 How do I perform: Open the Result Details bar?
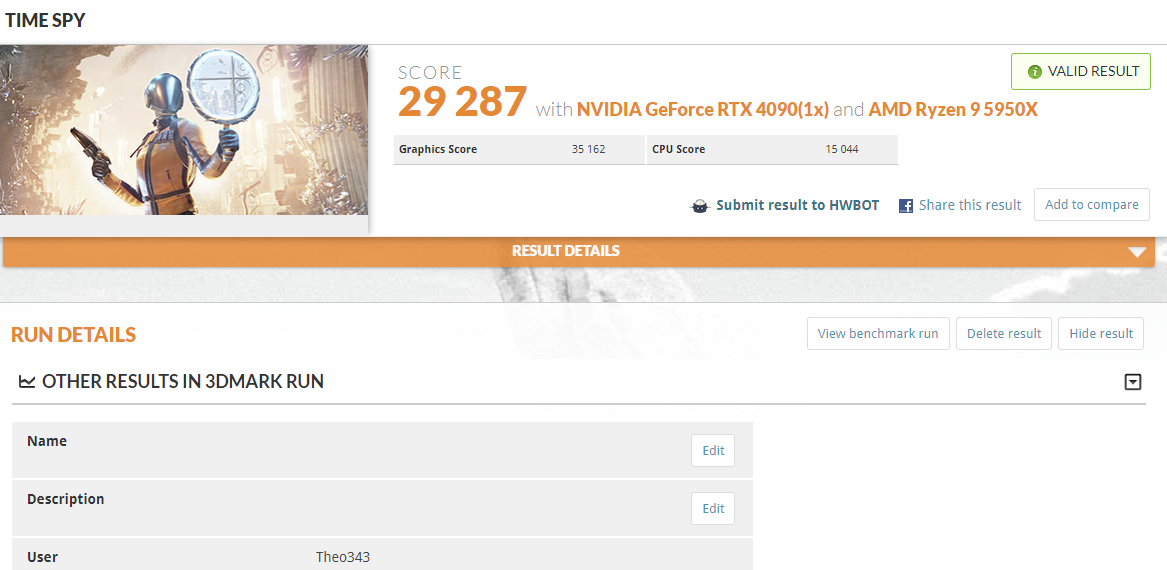coord(579,252)
